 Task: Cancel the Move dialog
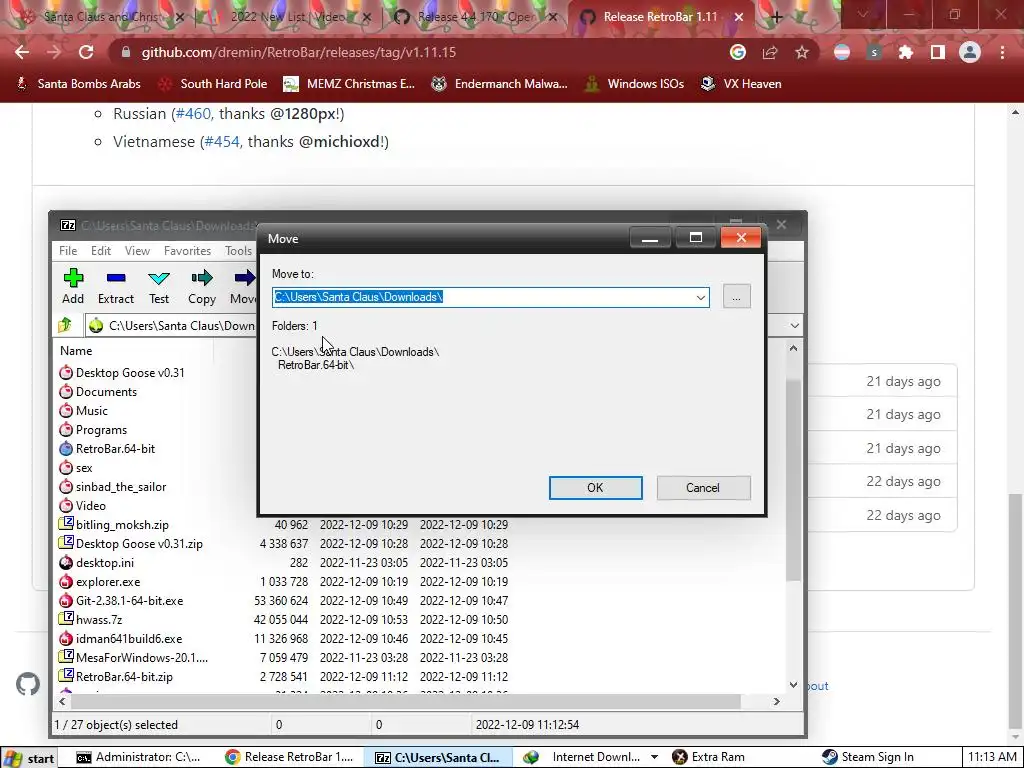[x=703, y=488]
